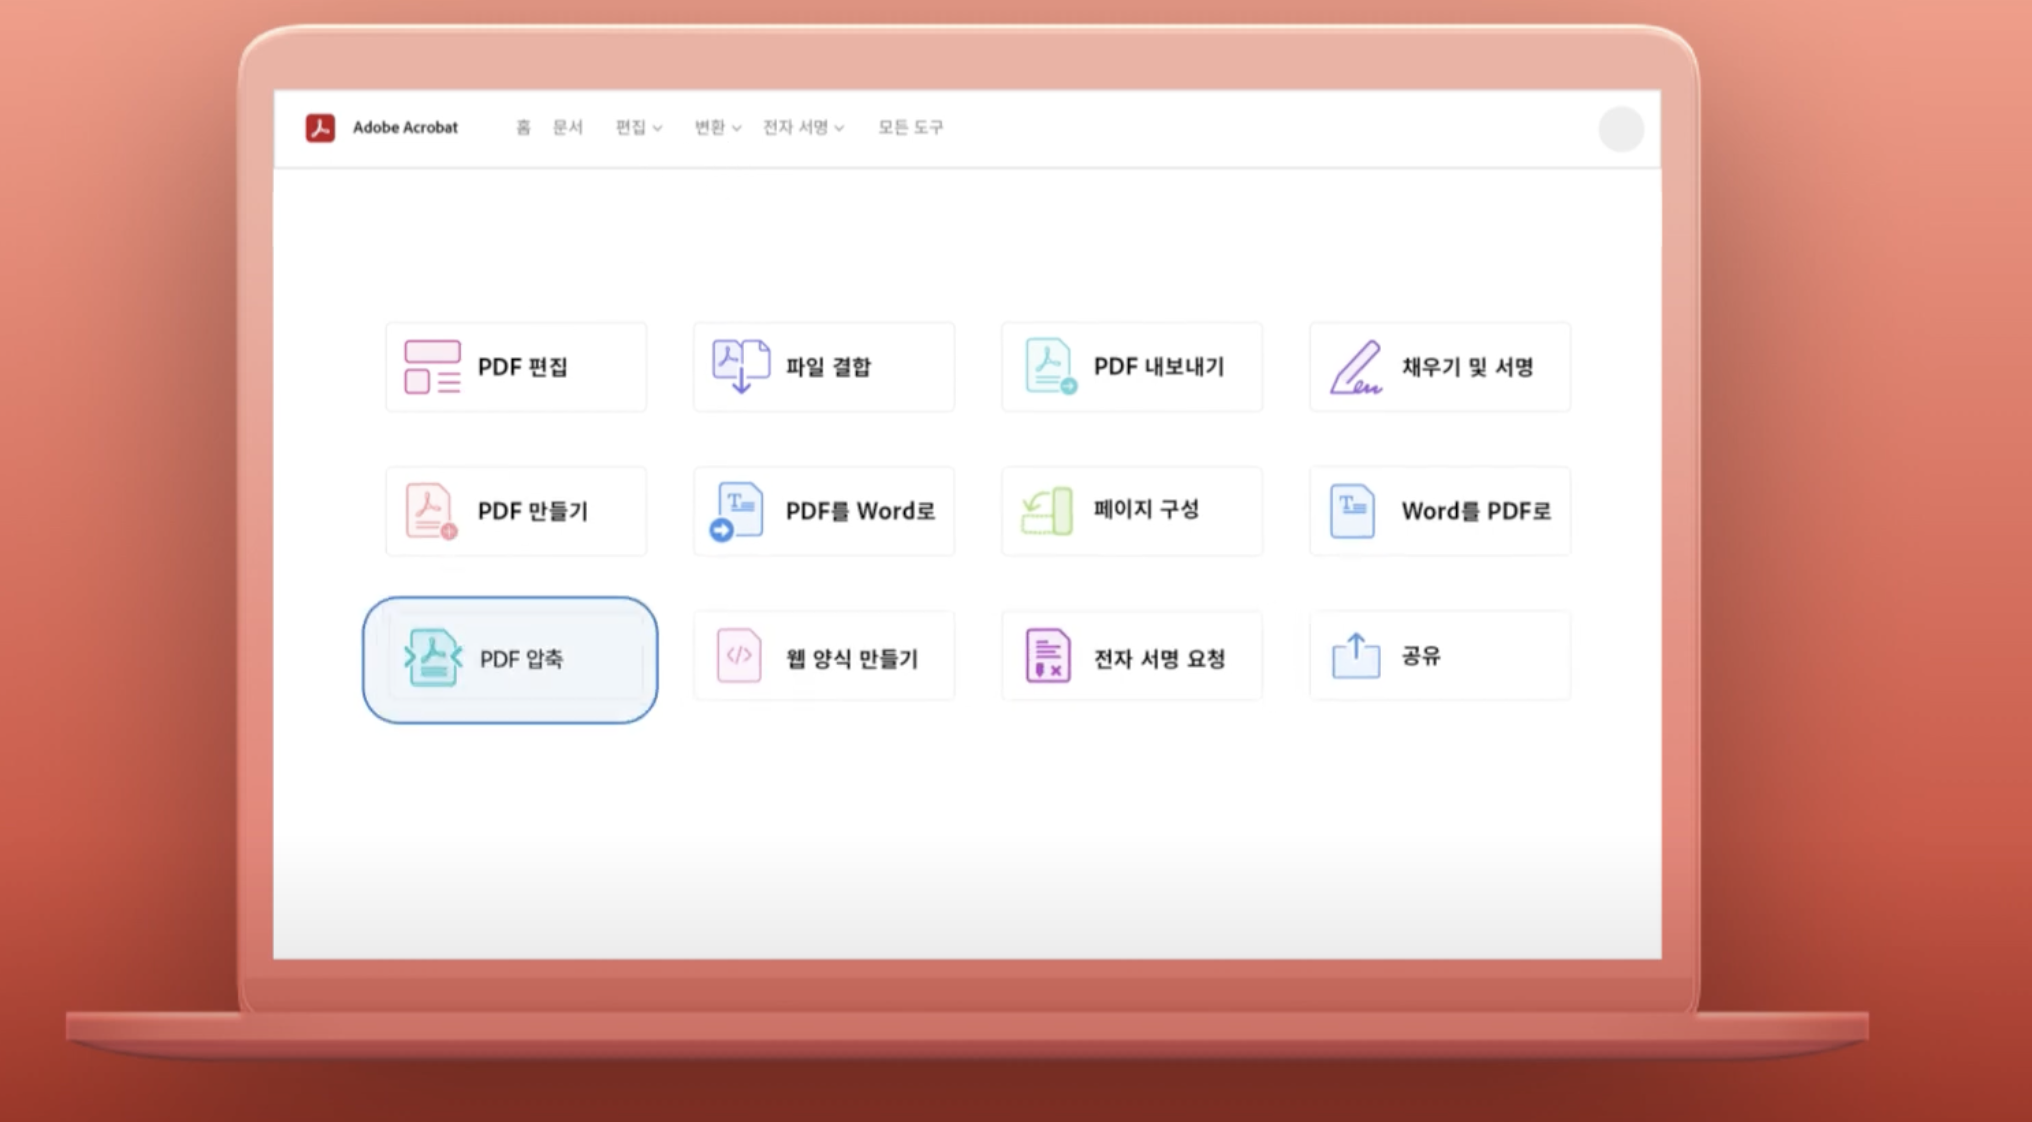This screenshot has height=1122, width=2032.
Task: Open the 문서 menu item
Action: tap(567, 127)
